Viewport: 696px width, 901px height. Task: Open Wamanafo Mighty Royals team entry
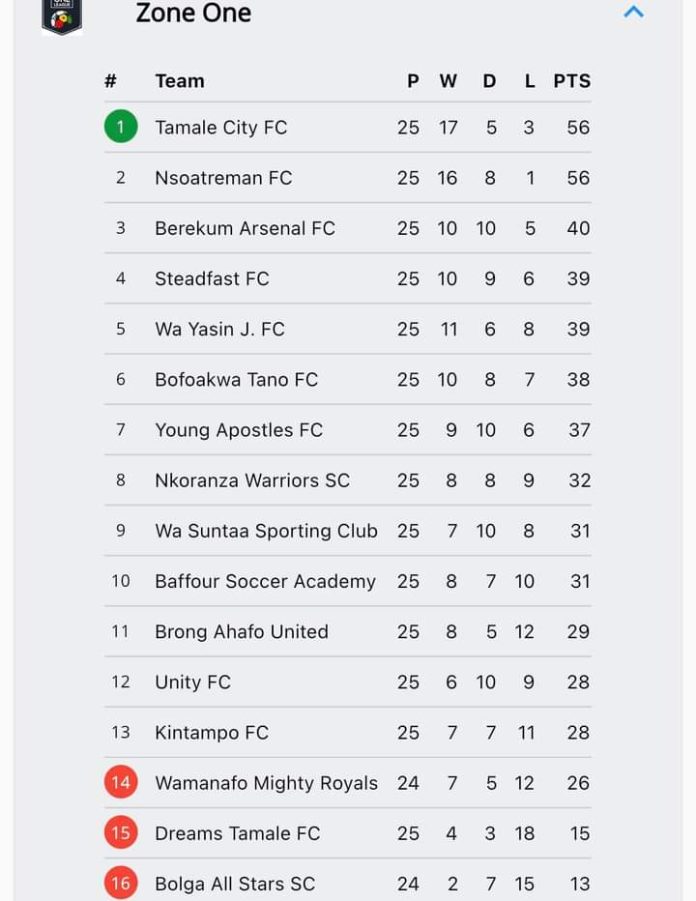(266, 783)
